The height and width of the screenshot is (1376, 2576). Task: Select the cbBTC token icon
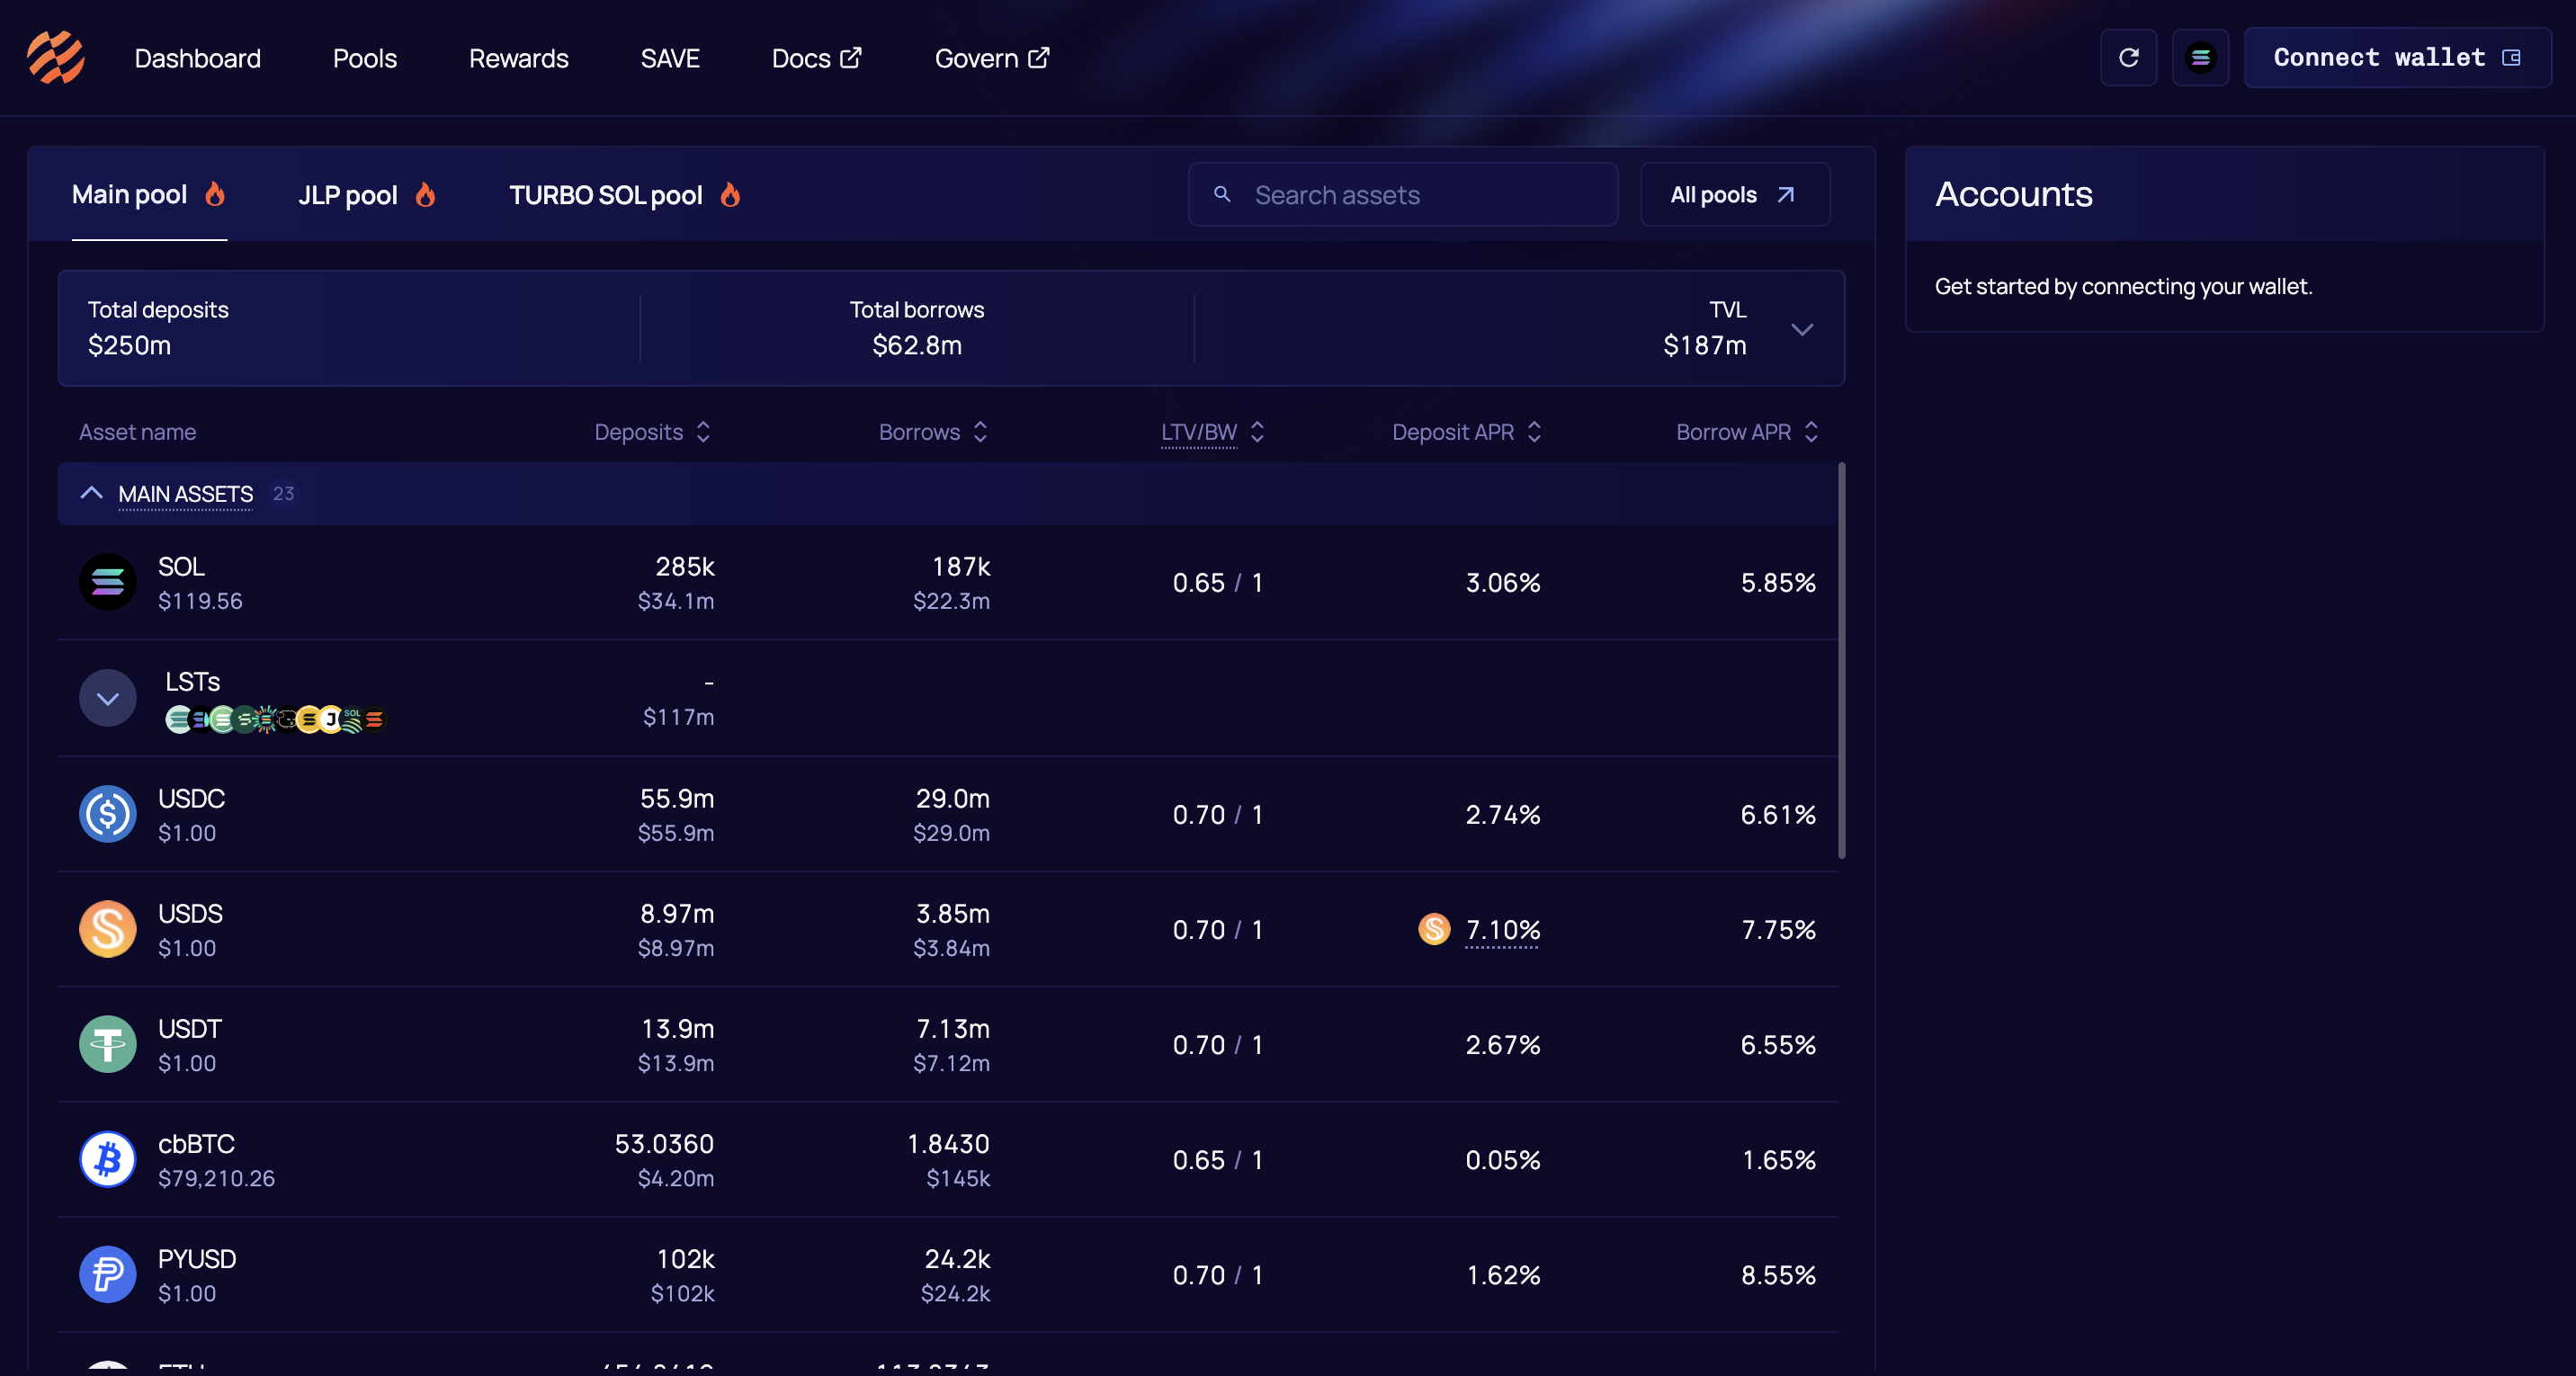pos(107,1159)
